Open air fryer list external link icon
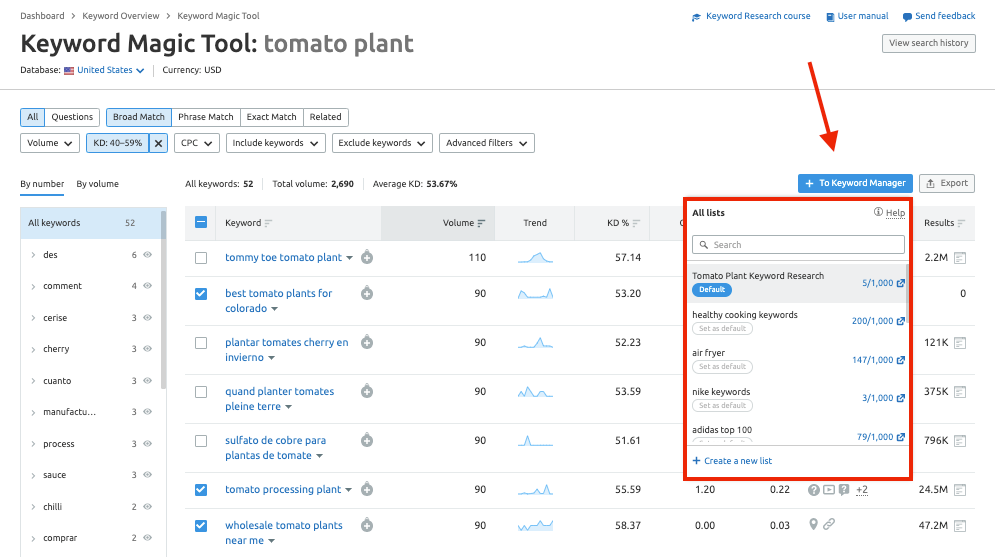The image size is (995, 557). tap(900, 360)
